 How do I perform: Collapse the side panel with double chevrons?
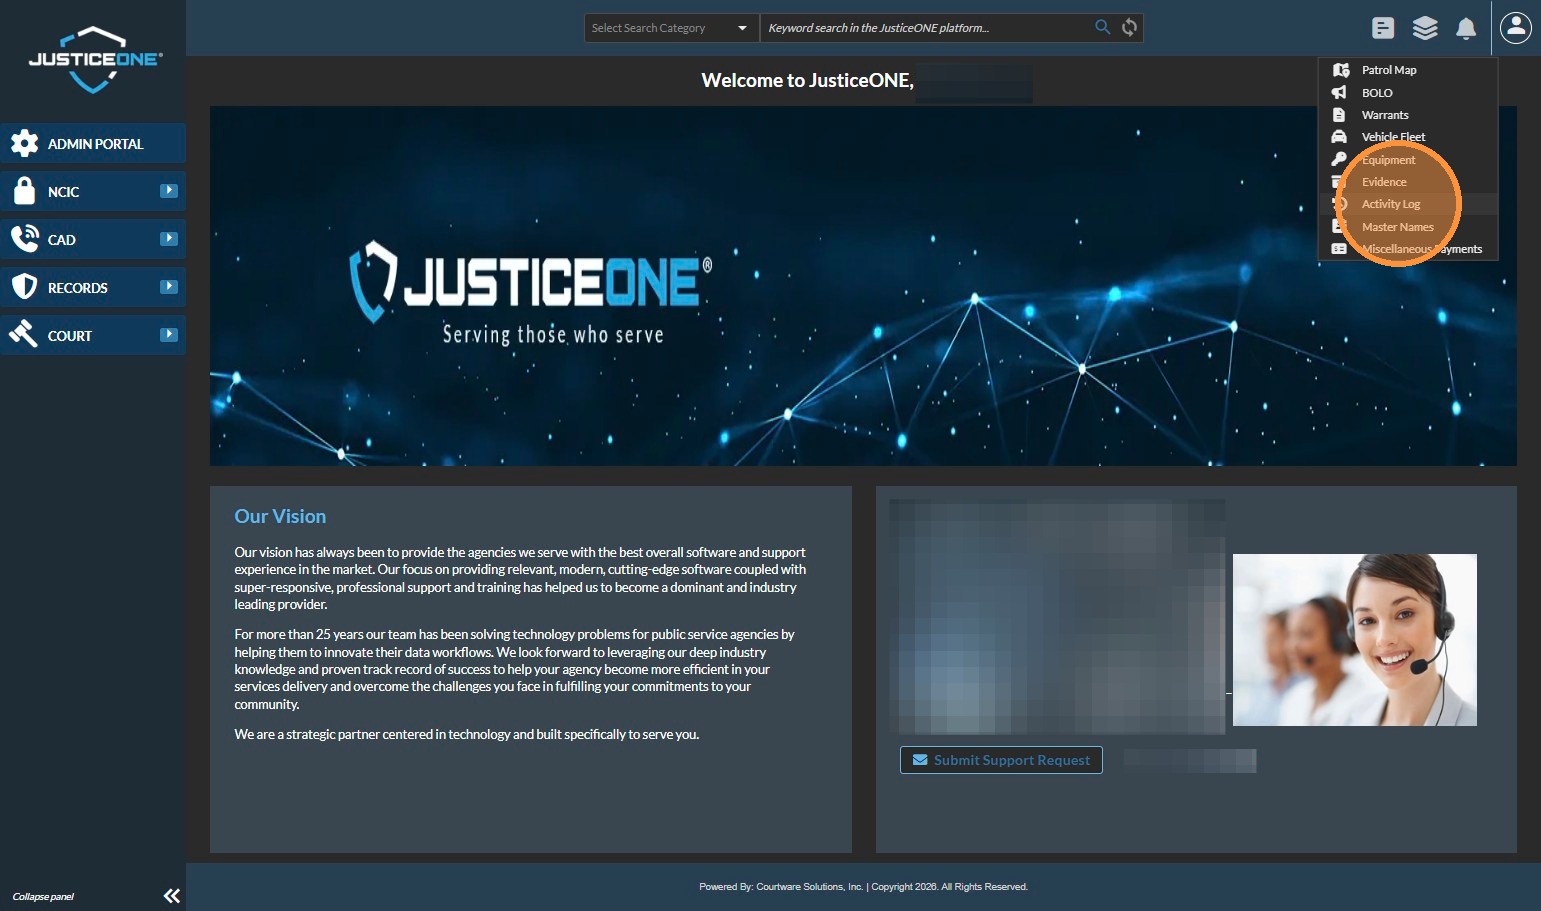(x=172, y=896)
